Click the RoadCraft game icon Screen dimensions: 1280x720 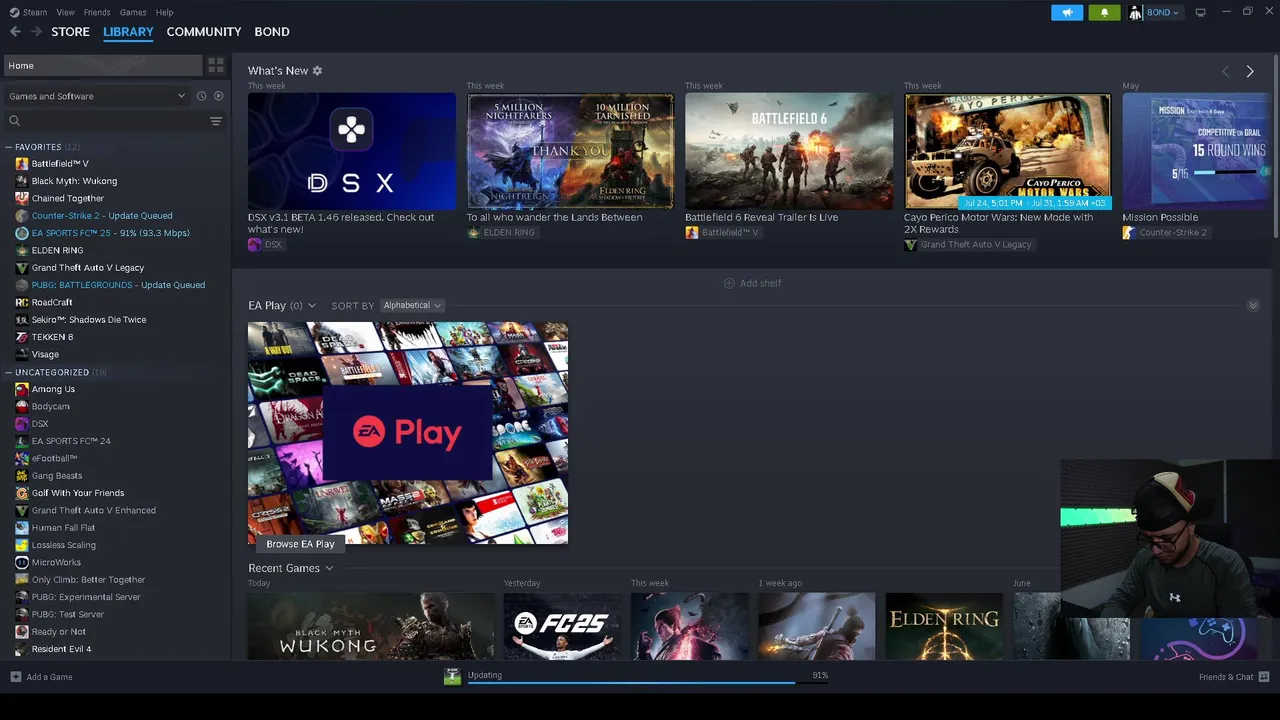[x=22, y=302]
